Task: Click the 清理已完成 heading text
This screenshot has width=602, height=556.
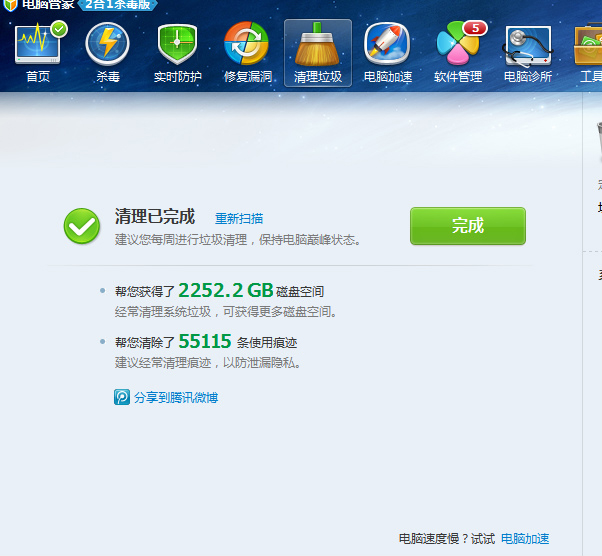Action: [155, 216]
